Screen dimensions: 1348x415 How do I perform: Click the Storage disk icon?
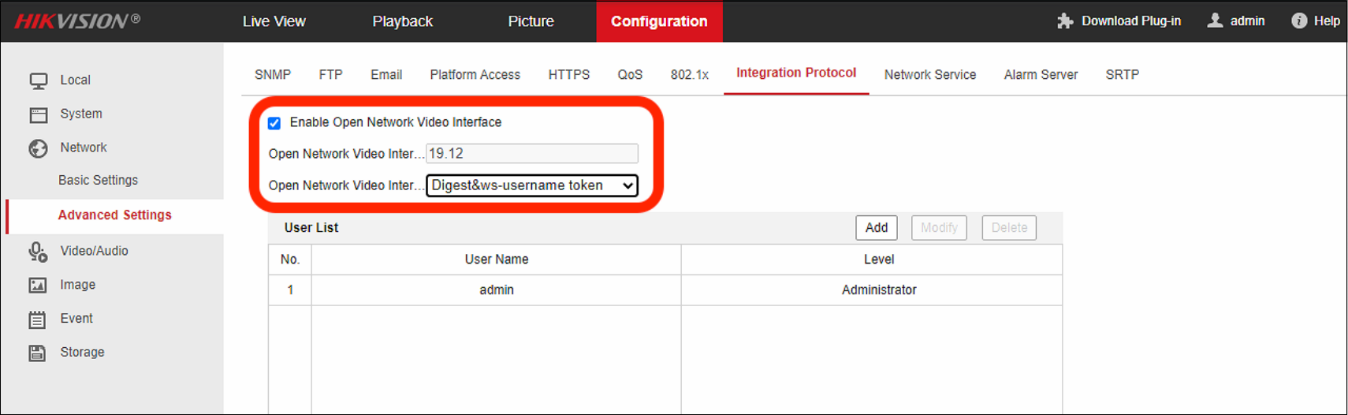point(38,353)
